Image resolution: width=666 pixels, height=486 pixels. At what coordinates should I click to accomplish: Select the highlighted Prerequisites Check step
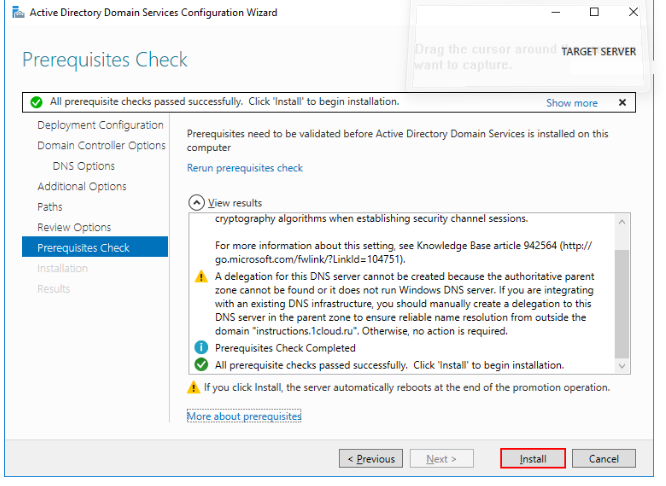pos(95,247)
